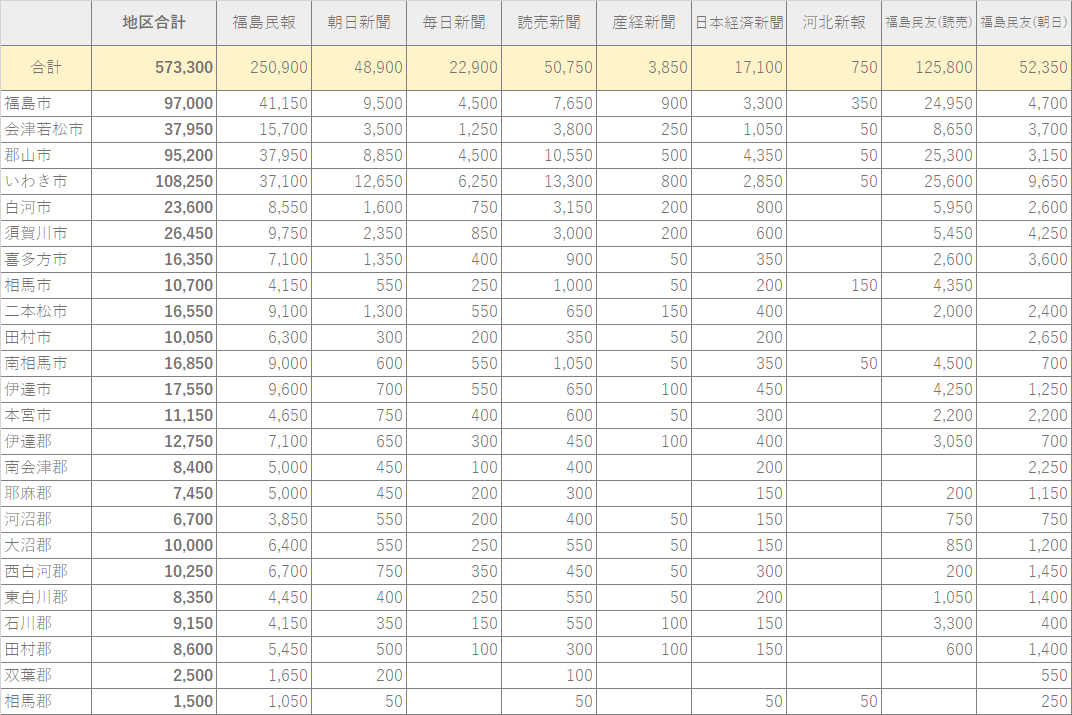Click the 地区合計 column header
This screenshot has height=715, width=1072.
(154, 23)
